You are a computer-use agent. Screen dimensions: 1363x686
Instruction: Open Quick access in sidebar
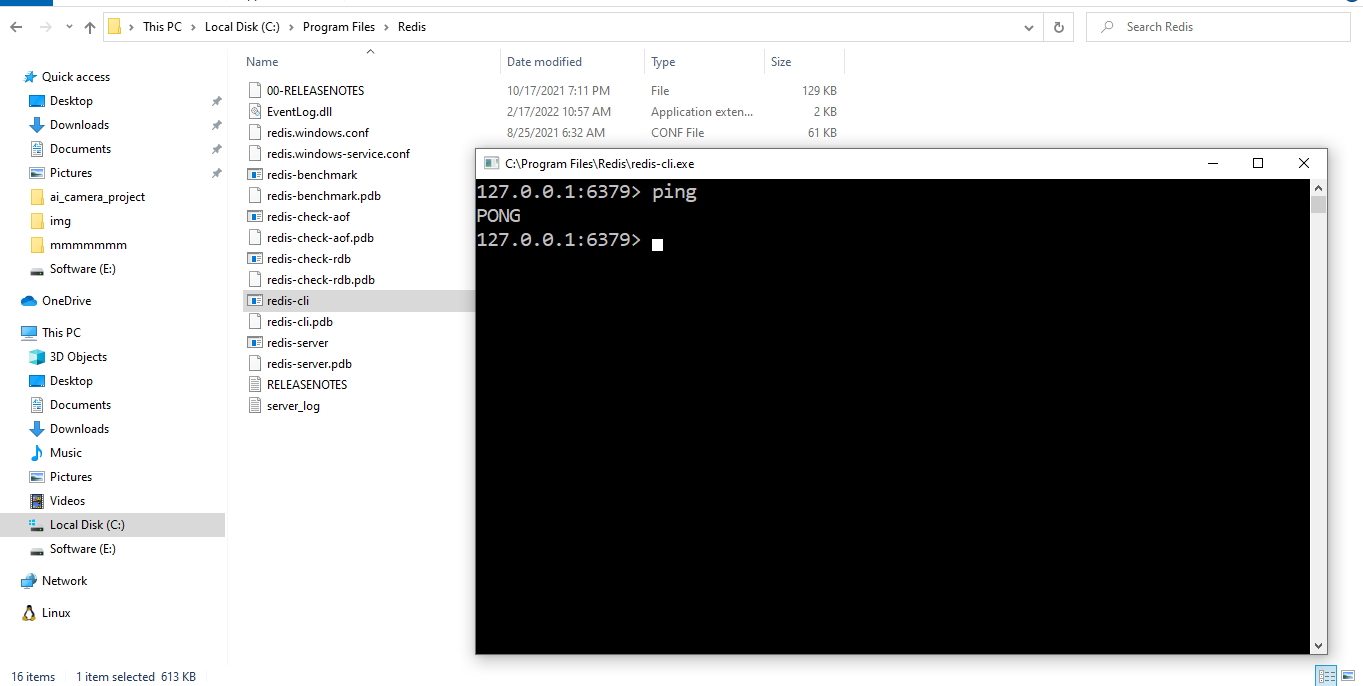click(76, 77)
